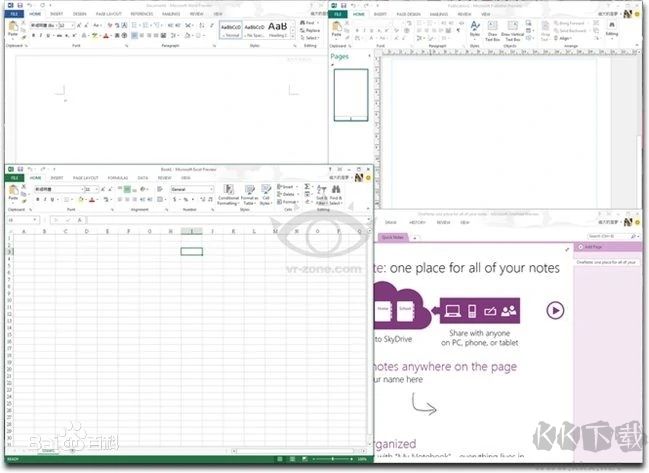The height and width of the screenshot is (473, 649).
Task: Open Word font size dropdown
Action: coord(73,26)
